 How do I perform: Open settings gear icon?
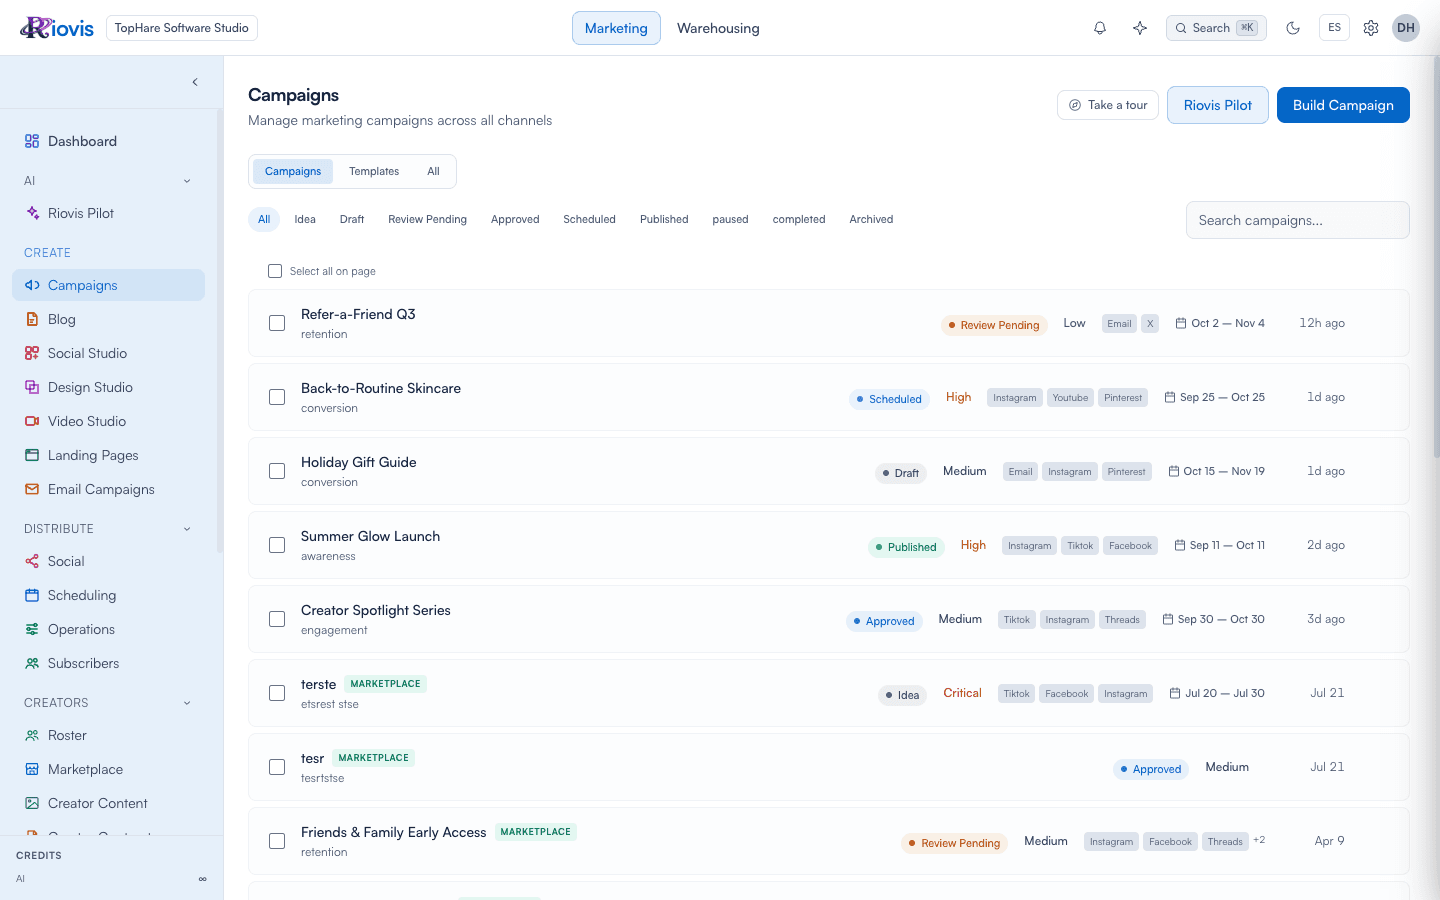1371,28
